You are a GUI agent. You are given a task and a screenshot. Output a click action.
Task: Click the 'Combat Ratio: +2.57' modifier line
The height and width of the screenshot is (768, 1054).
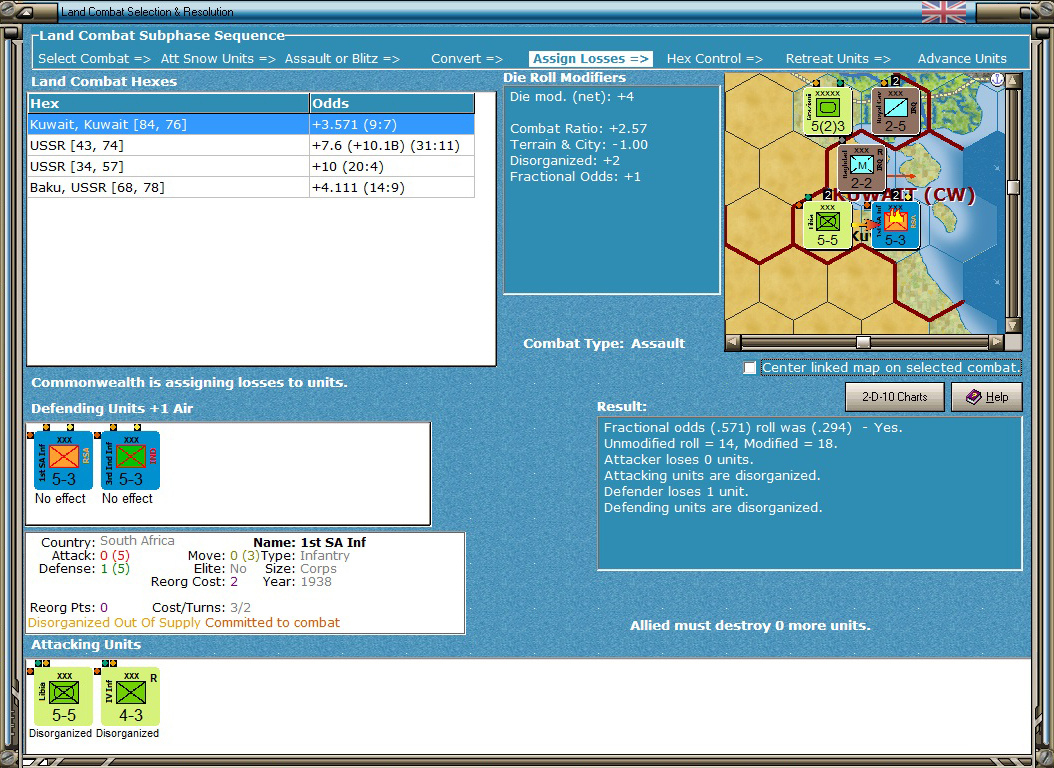click(578, 128)
